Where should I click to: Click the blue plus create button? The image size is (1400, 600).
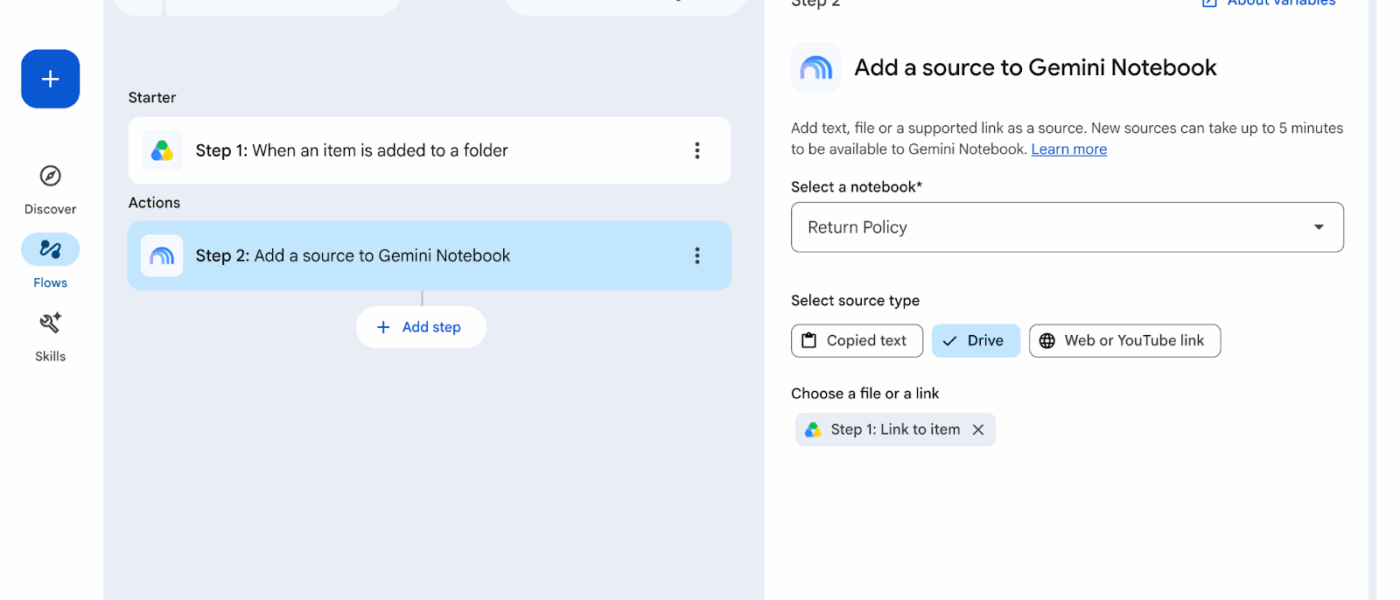(50, 79)
